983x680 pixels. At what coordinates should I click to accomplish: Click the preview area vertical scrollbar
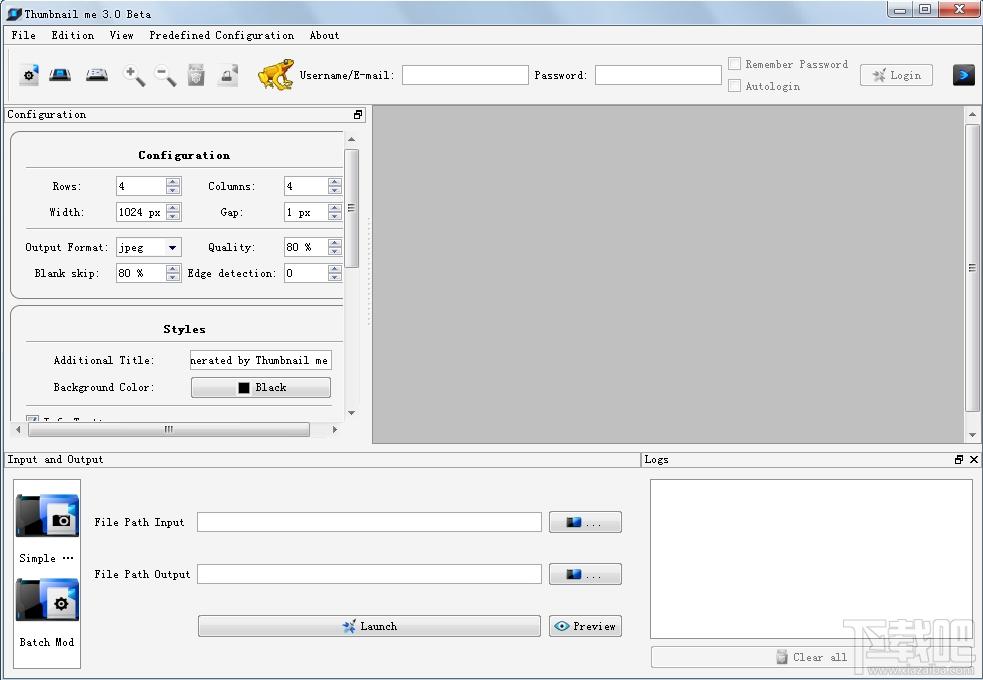coord(972,268)
